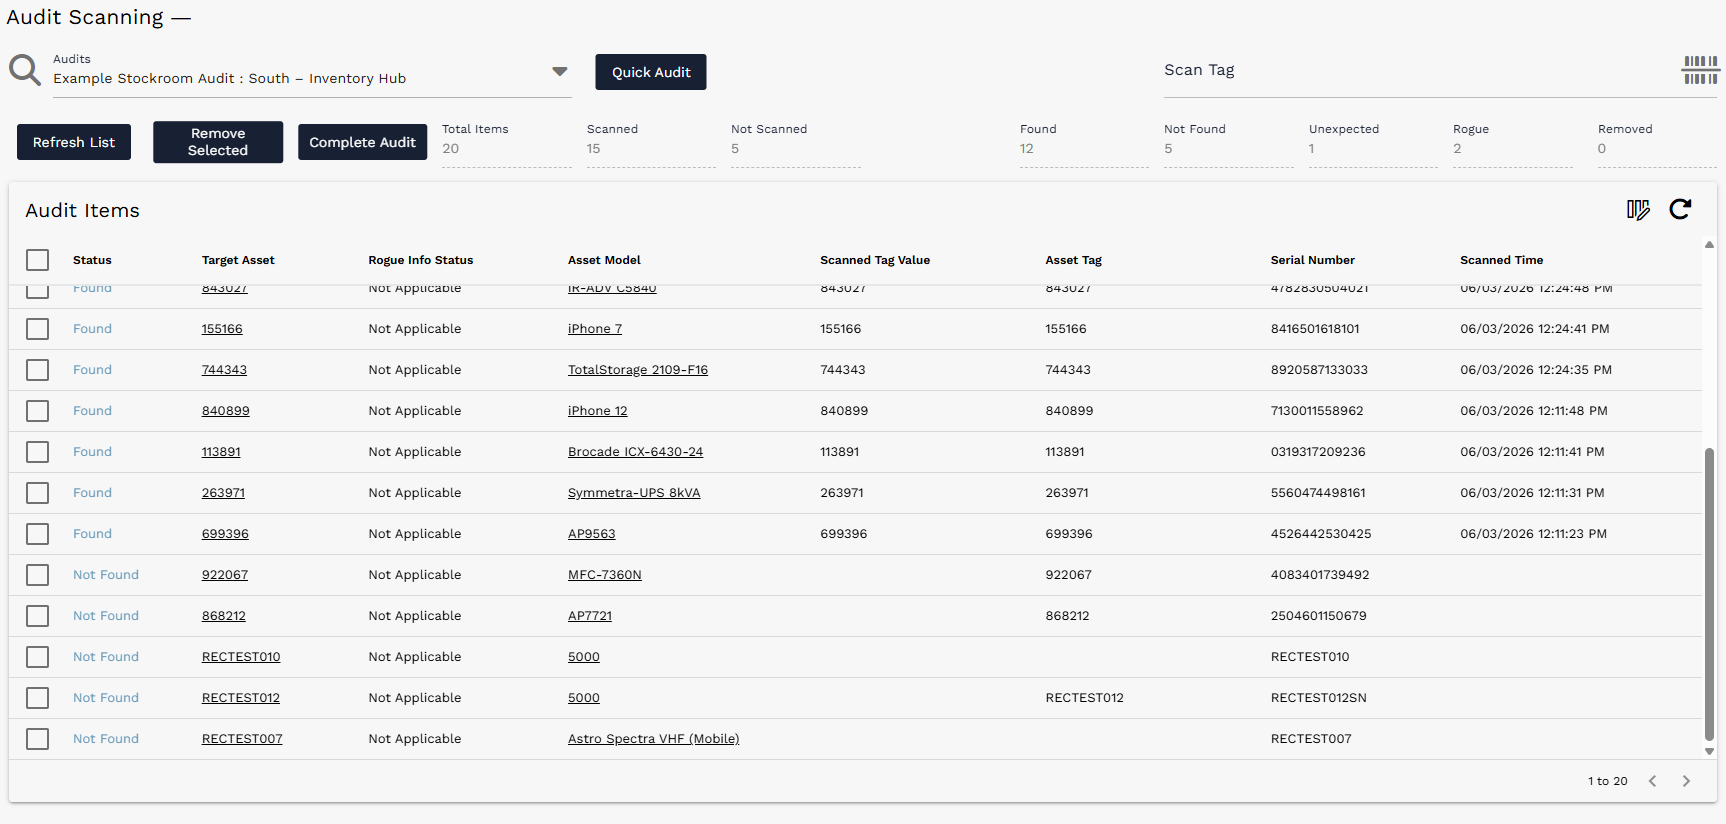Toggle the select-all checkbox in the header
This screenshot has height=824, width=1726.
coord(38,260)
